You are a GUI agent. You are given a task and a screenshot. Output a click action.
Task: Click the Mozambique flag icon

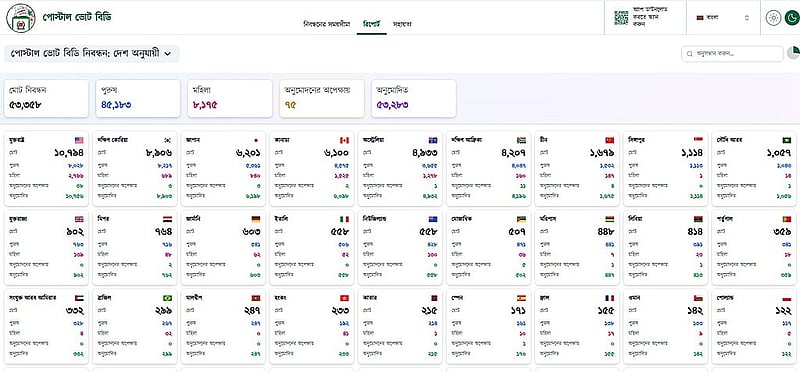(x=521, y=219)
